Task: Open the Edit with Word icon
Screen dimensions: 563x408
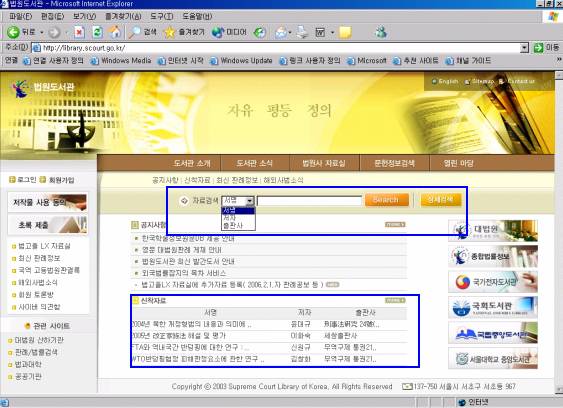Action: (x=320, y=33)
